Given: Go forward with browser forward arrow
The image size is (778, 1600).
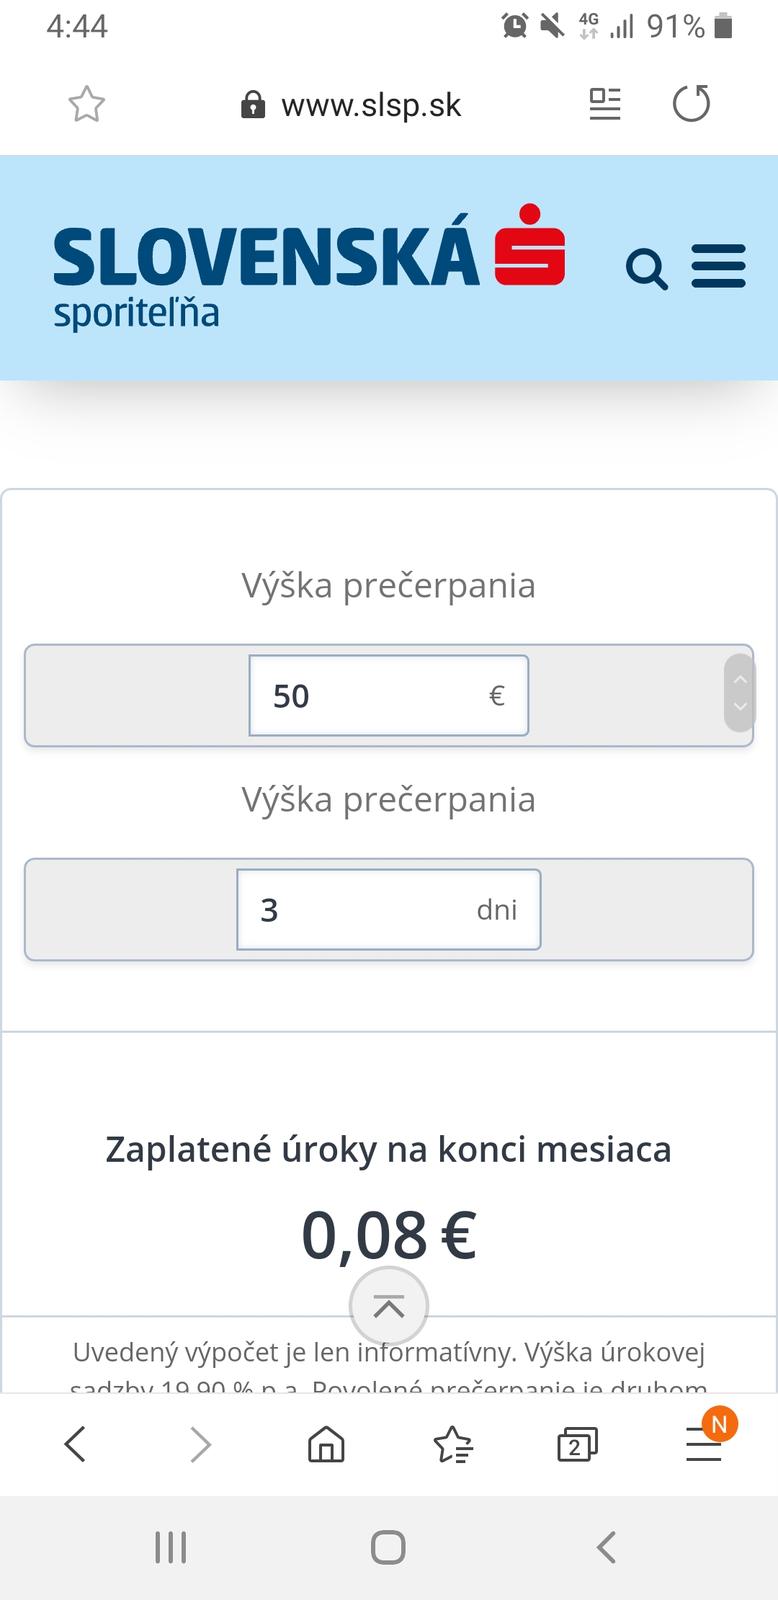Looking at the screenshot, I should click(x=201, y=1444).
